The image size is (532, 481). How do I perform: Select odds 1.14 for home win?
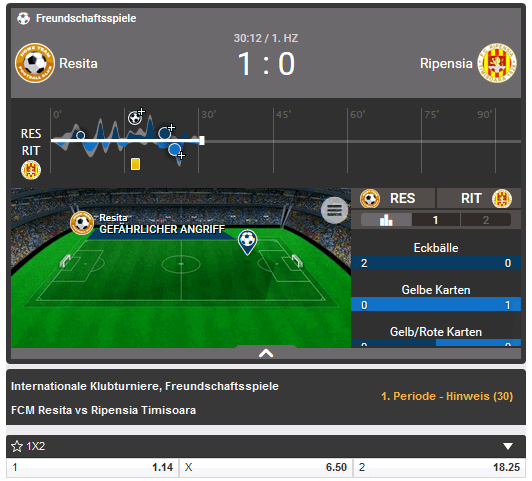click(92, 467)
